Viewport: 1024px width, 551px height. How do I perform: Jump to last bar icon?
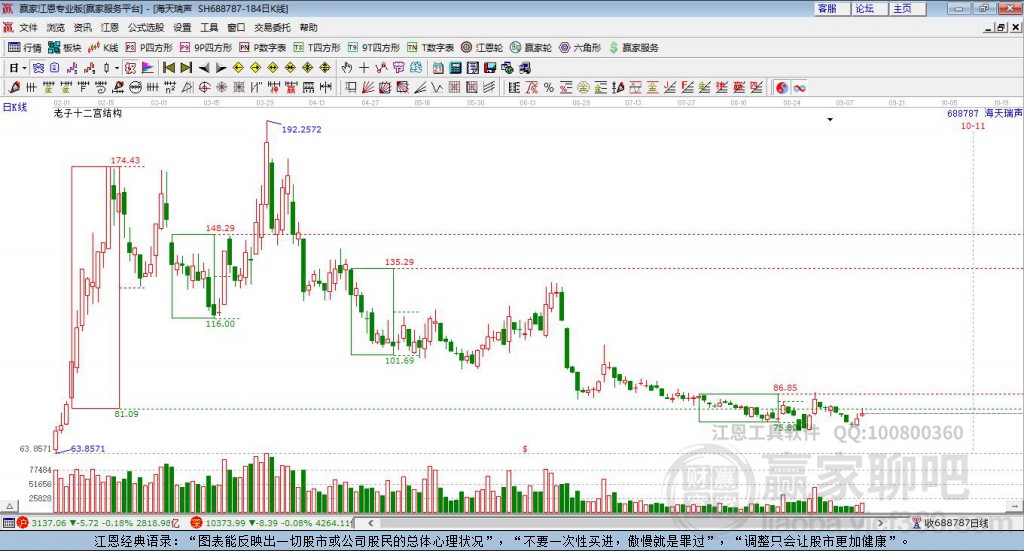[186, 68]
